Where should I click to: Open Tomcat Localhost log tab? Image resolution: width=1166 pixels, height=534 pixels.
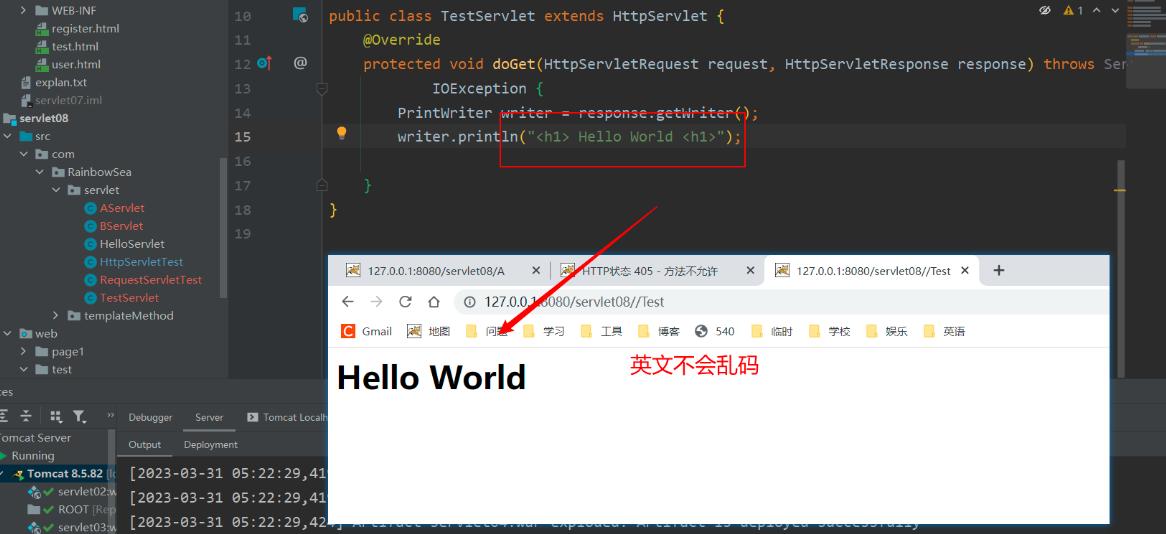point(288,417)
